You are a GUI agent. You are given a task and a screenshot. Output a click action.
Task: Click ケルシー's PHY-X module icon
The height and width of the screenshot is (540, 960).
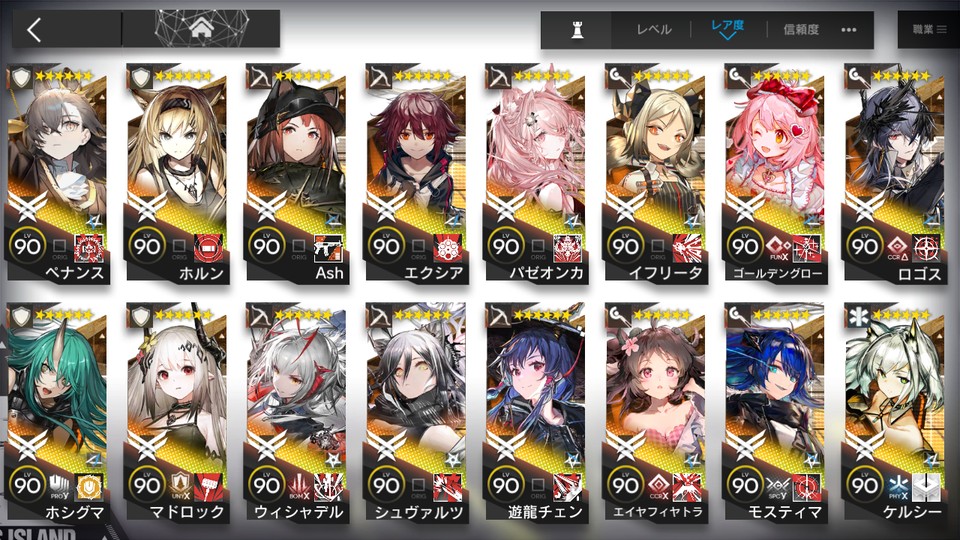[x=898, y=487]
